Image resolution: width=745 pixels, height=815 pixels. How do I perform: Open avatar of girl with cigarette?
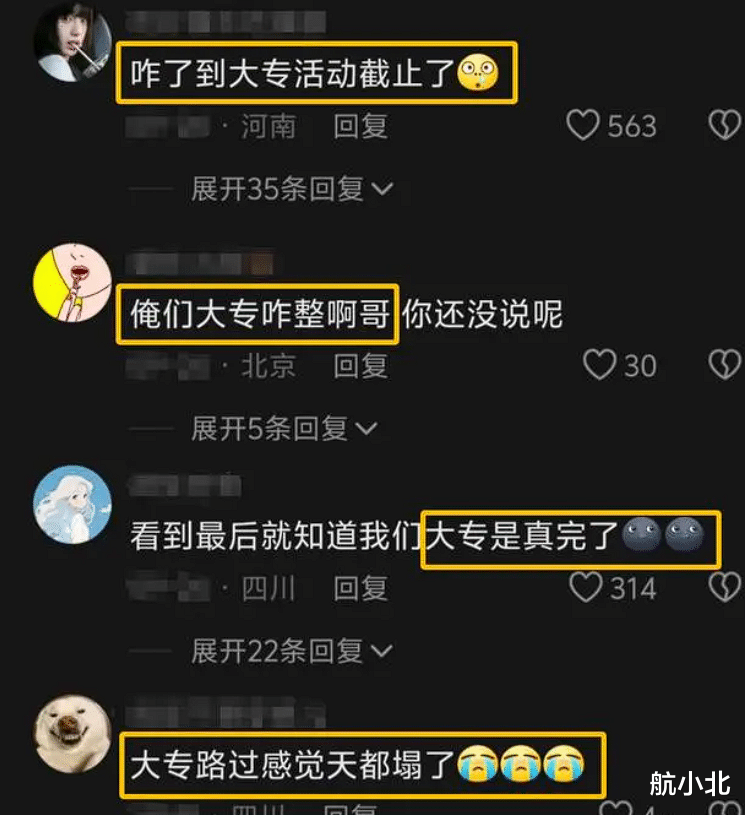coord(72,41)
